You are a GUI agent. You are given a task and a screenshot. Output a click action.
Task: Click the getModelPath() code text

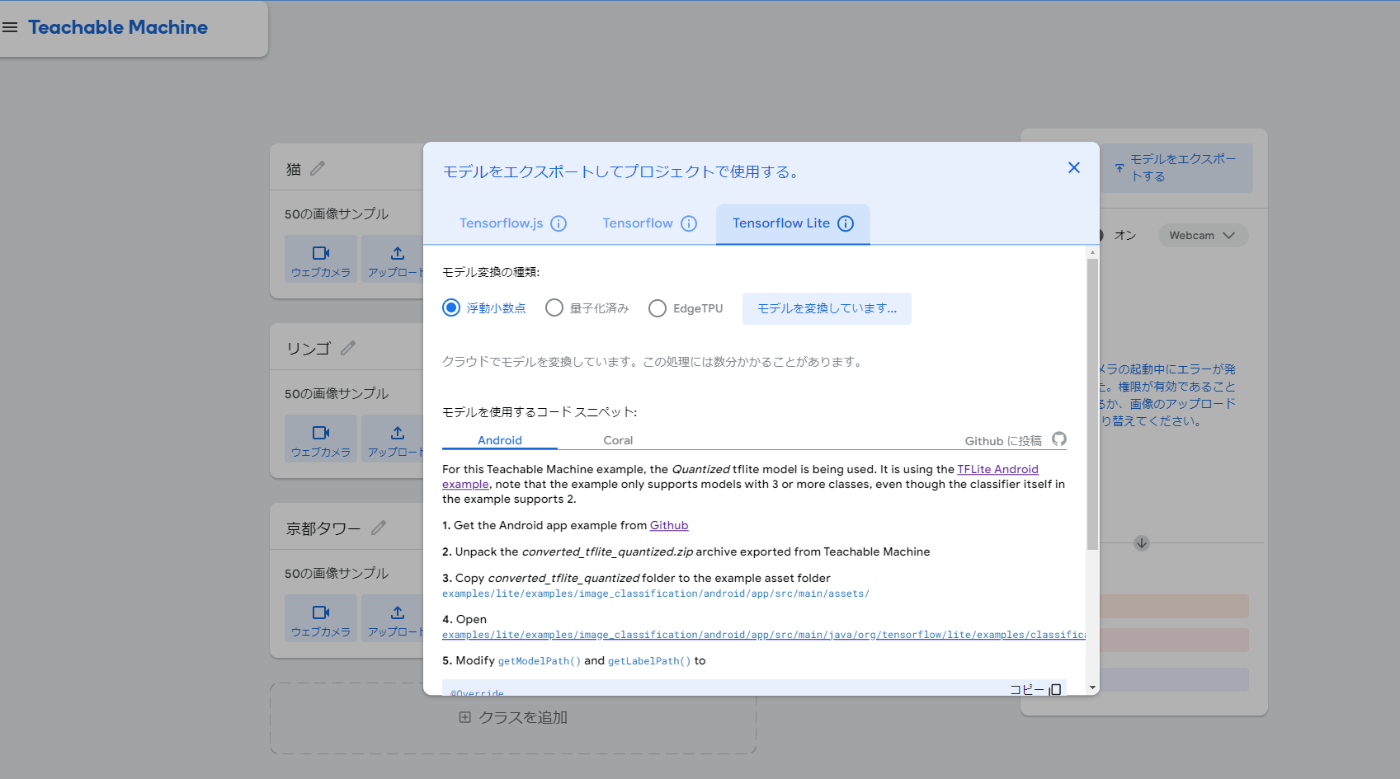click(x=539, y=661)
